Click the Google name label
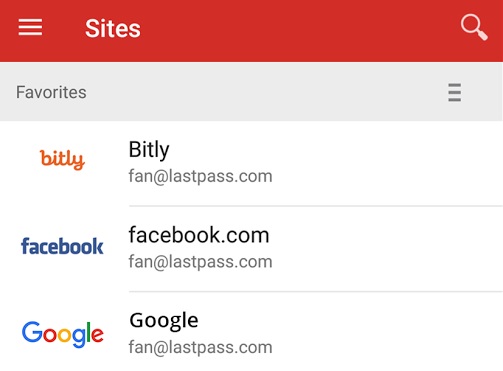The image size is (503, 371). (x=164, y=321)
